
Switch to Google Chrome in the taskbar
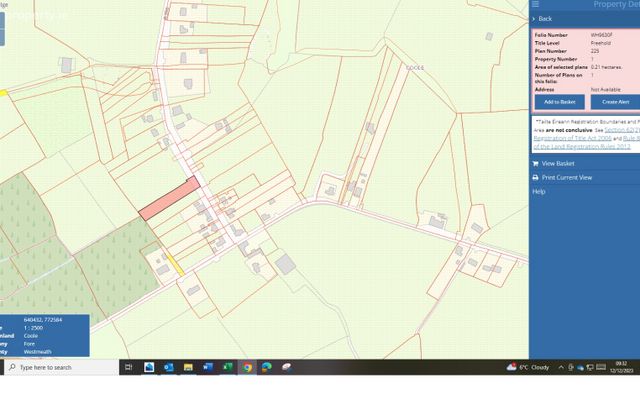pos(247,367)
